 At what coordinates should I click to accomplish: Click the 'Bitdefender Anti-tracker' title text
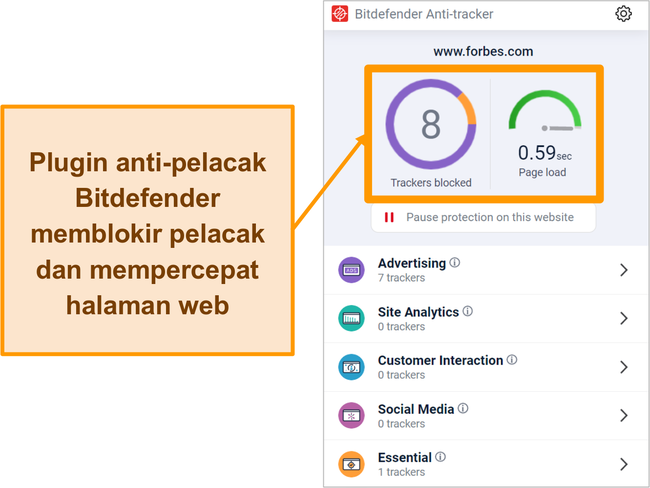point(424,14)
